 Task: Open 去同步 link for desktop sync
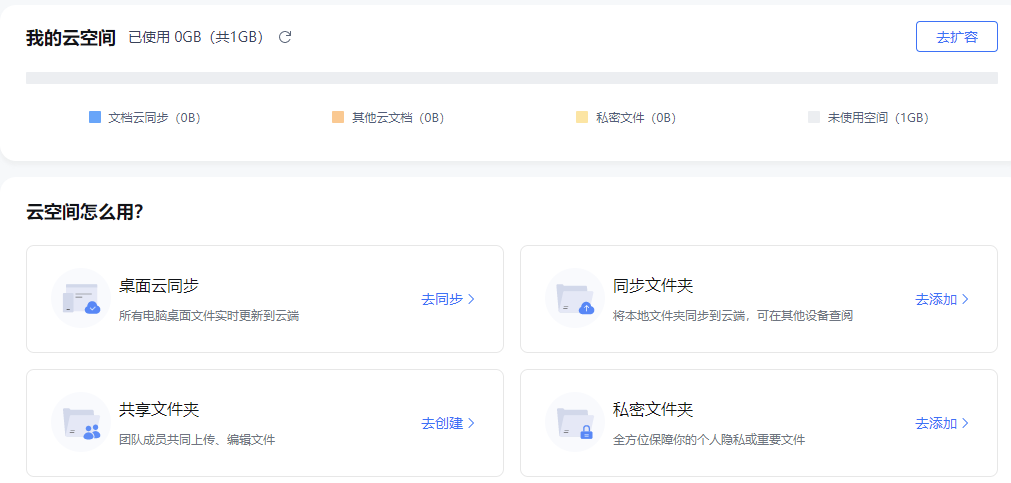tap(448, 299)
